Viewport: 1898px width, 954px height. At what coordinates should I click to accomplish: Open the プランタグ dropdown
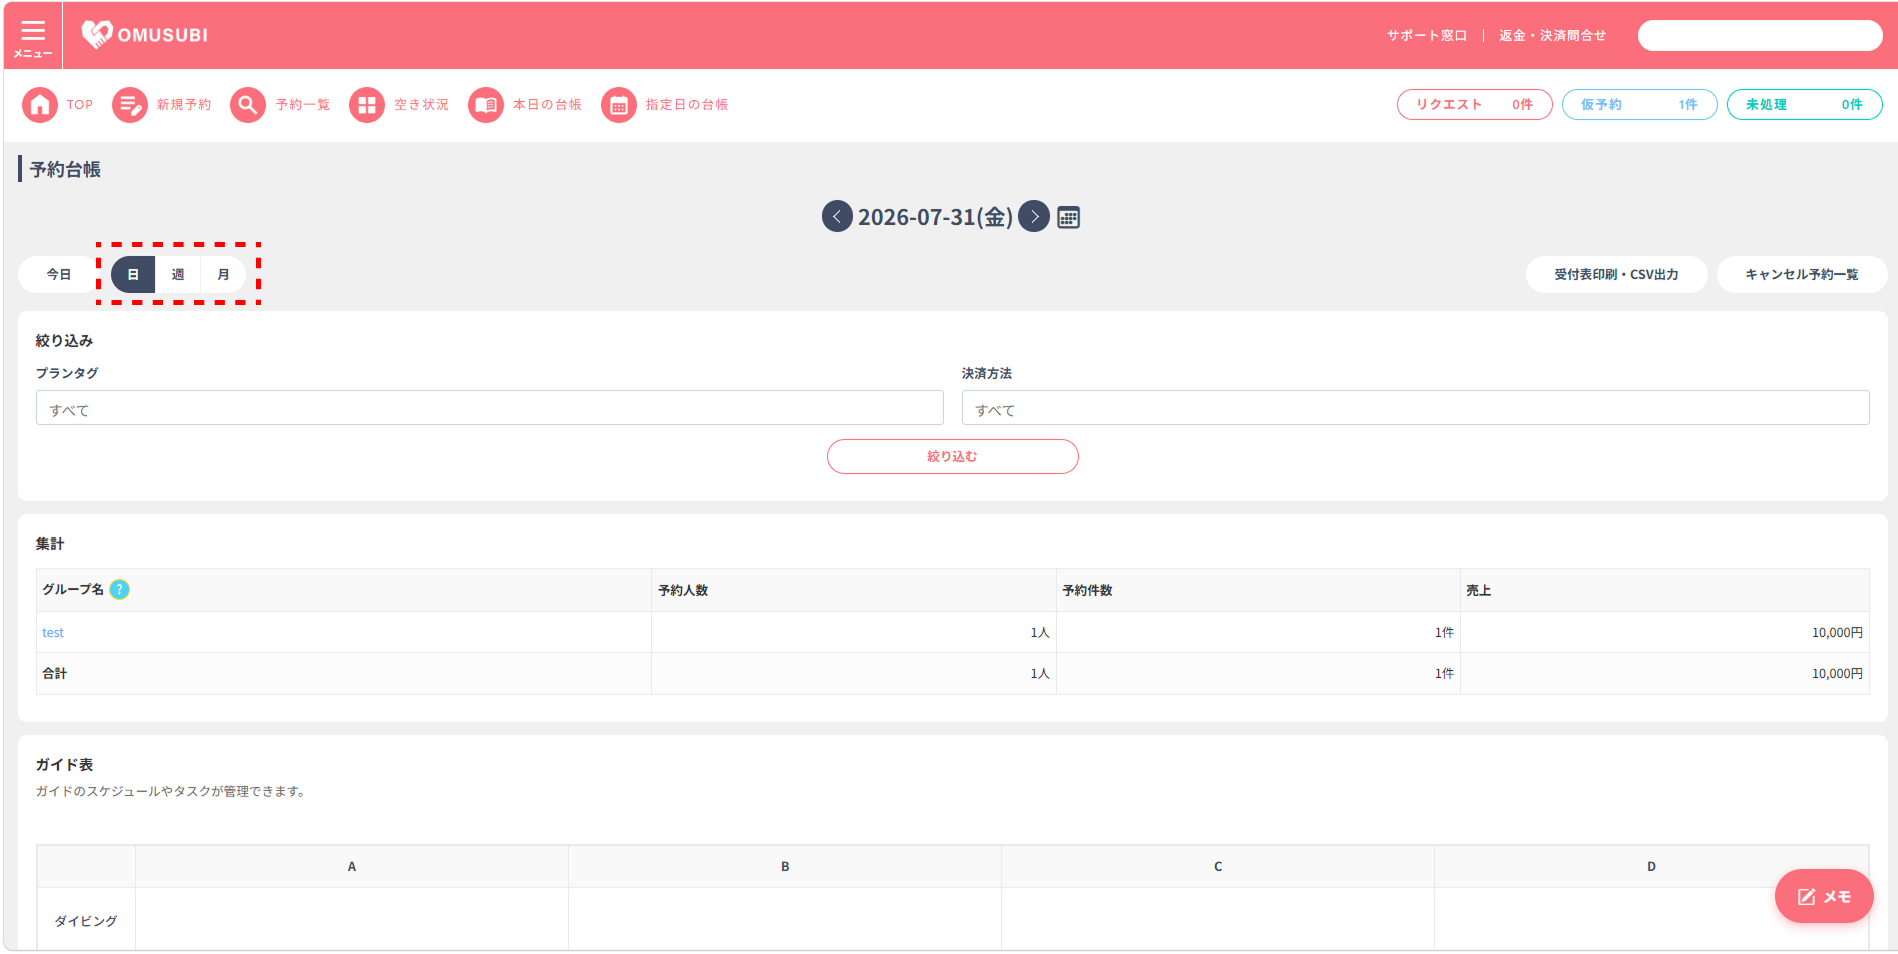(490, 408)
